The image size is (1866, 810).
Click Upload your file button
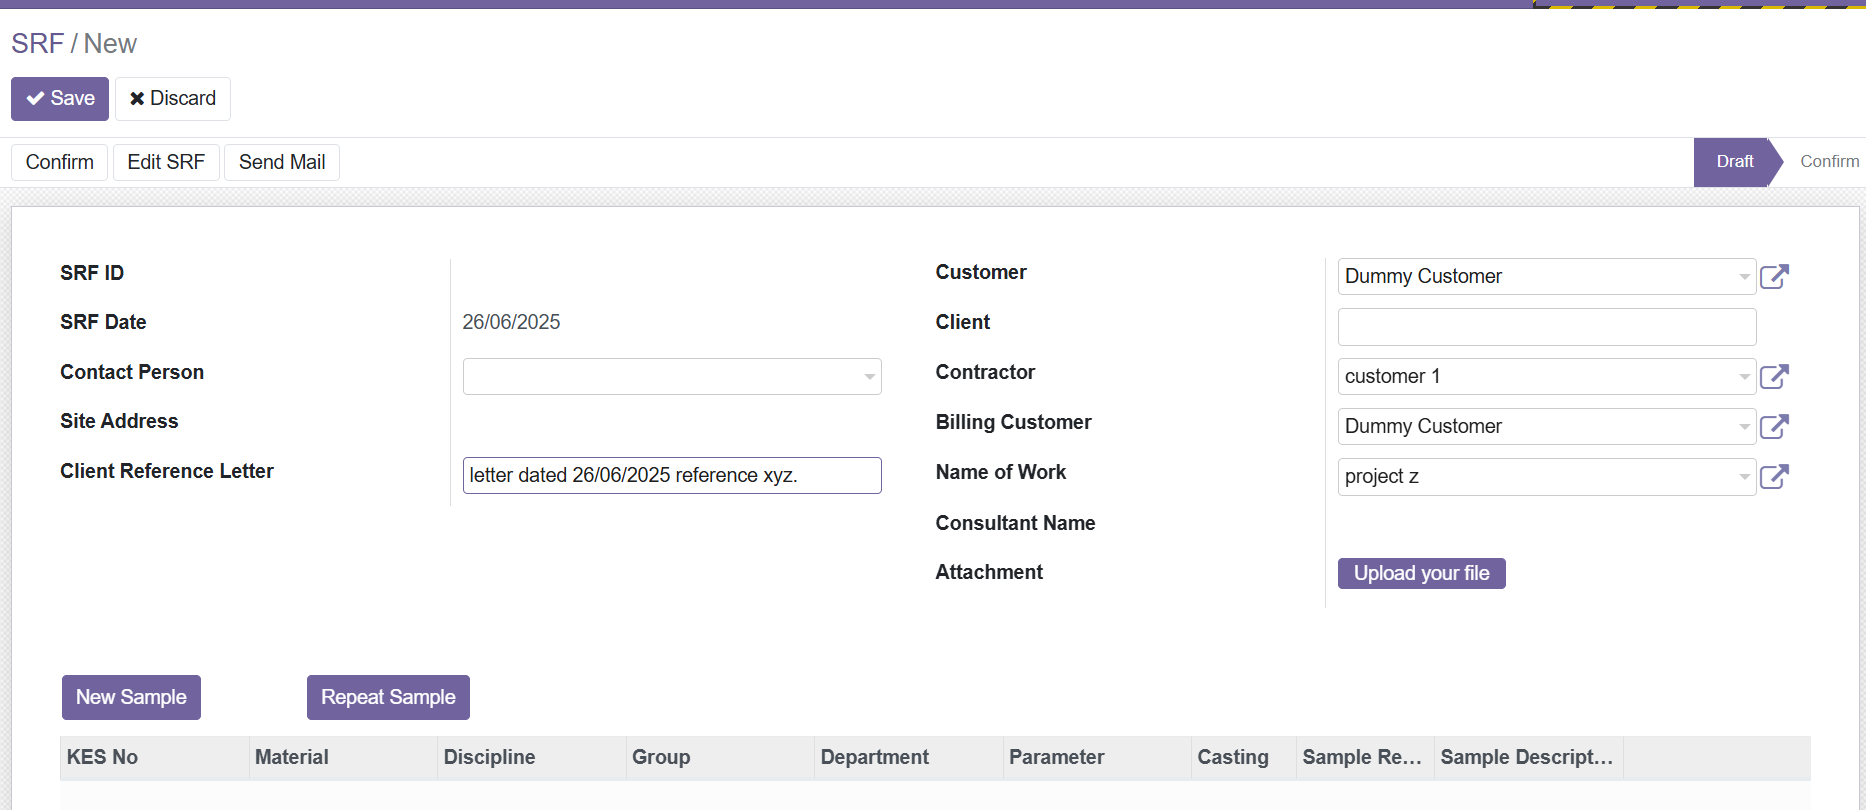point(1421,573)
